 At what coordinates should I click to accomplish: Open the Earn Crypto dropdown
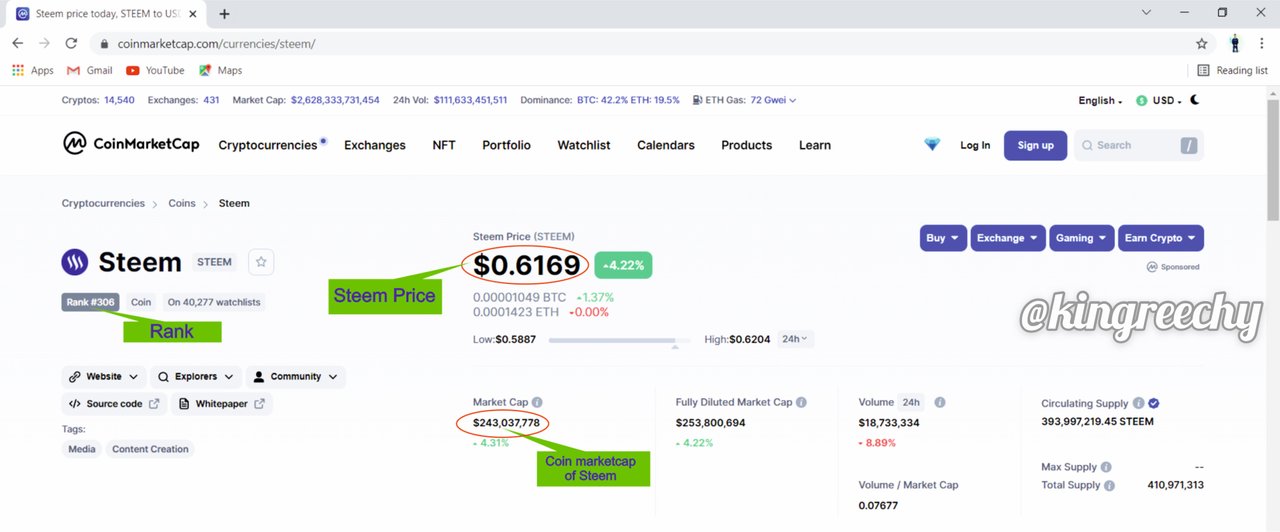[x=1160, y=238]
